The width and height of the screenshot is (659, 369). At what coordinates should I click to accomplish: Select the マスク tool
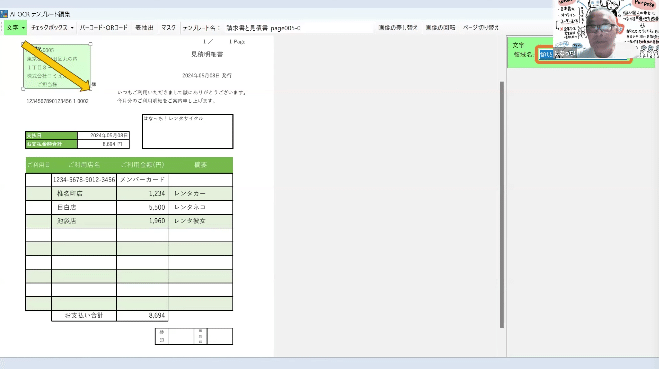(168, 28)
